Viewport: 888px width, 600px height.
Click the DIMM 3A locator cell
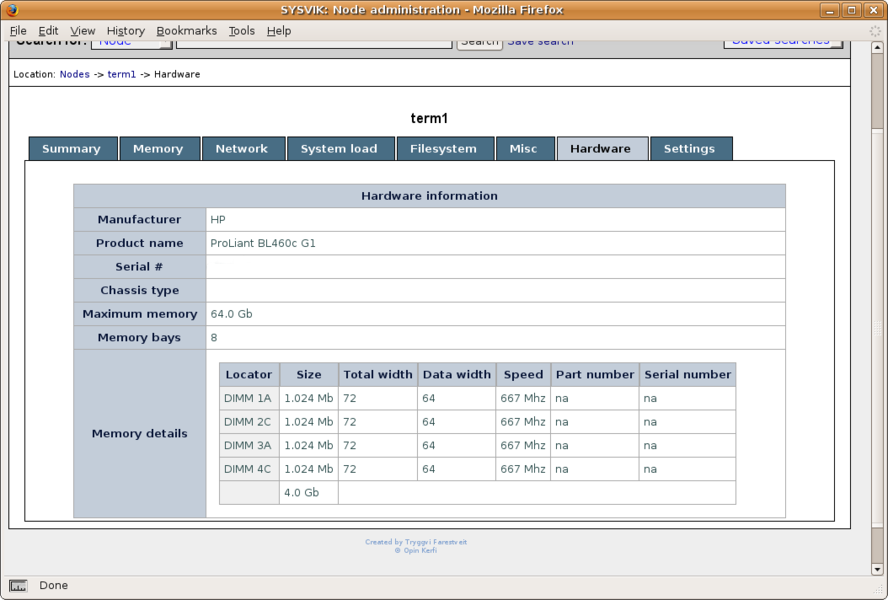[249, 445]
